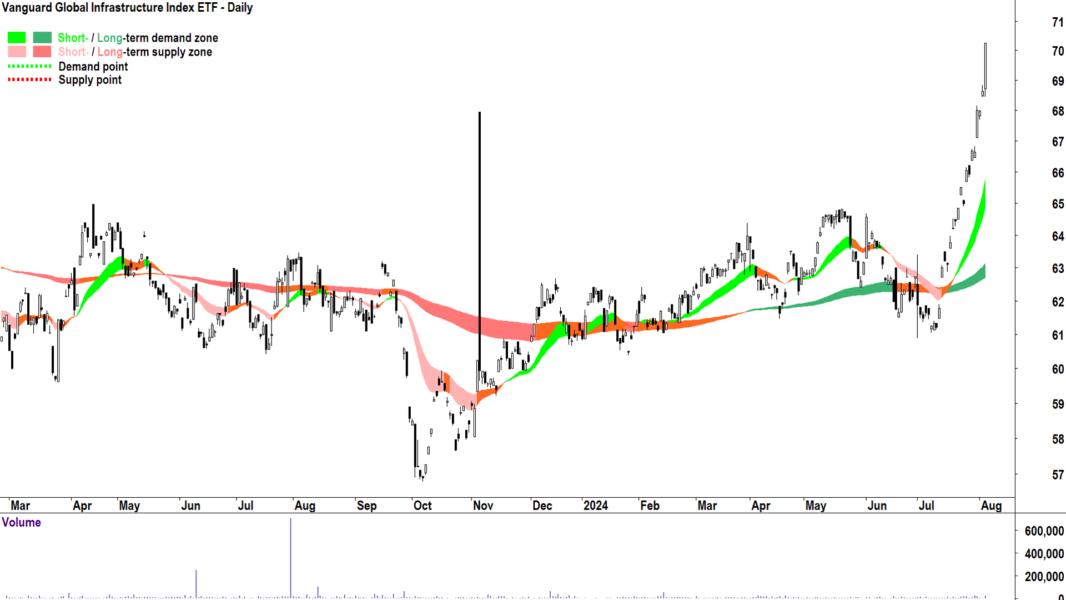1066x600 pixels.
Task: Click the Dec month label on the time axis
Action: pyautogui.click(x=543, y=506)
